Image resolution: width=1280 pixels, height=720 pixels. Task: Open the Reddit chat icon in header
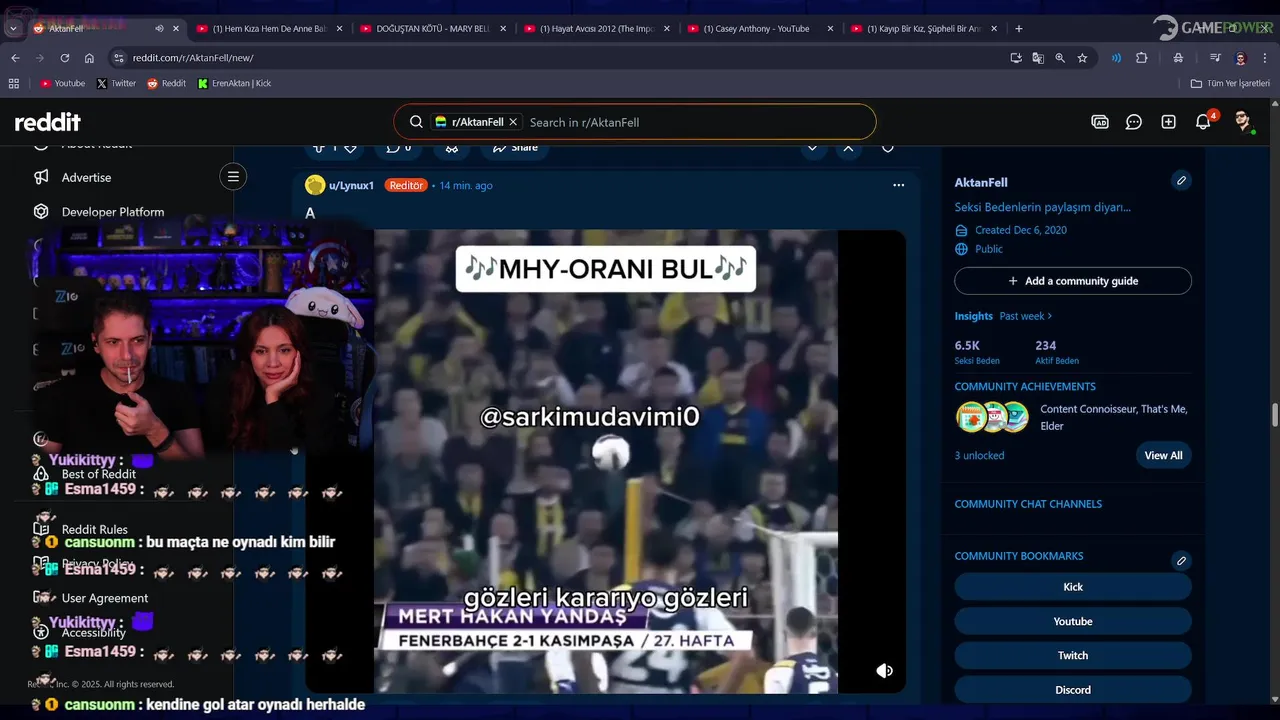coord(1134,122)
